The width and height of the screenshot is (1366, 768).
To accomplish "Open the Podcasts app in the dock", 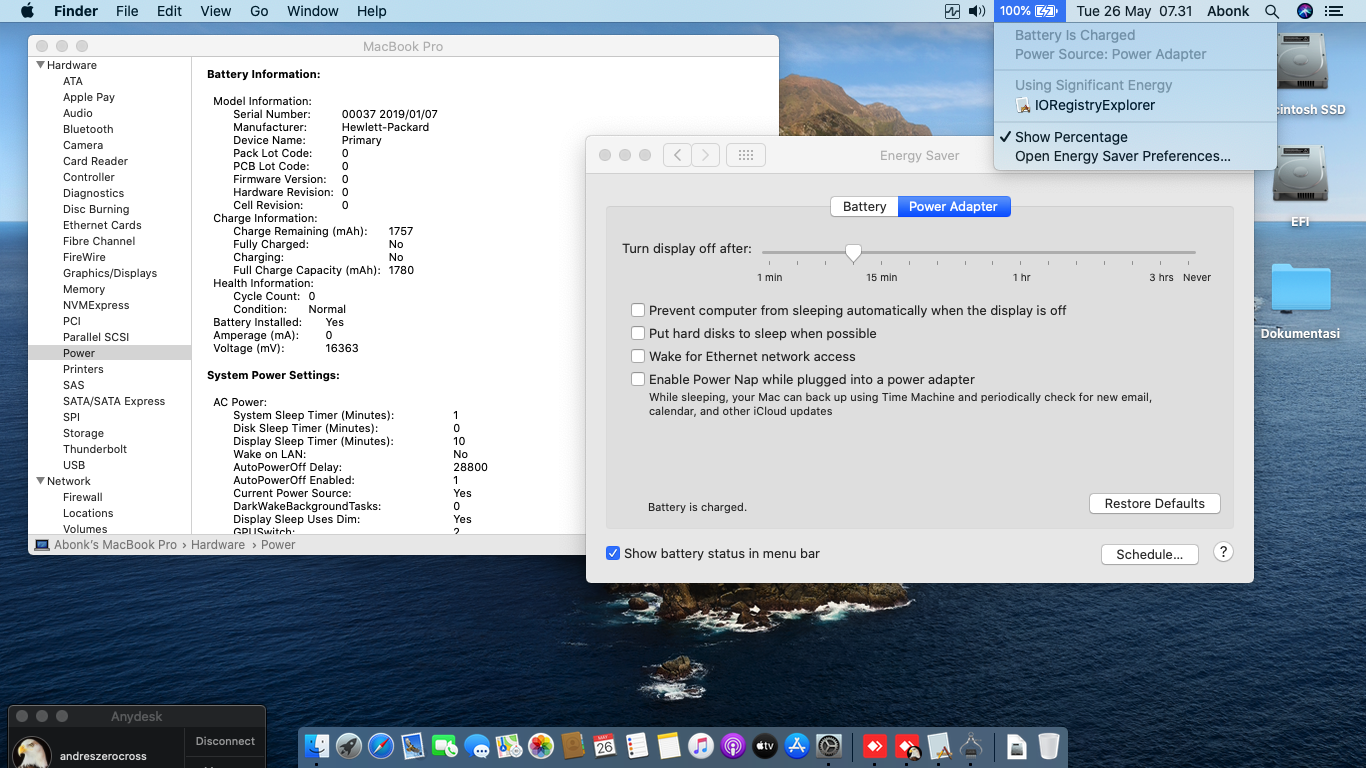I will (x=732, y=746).
